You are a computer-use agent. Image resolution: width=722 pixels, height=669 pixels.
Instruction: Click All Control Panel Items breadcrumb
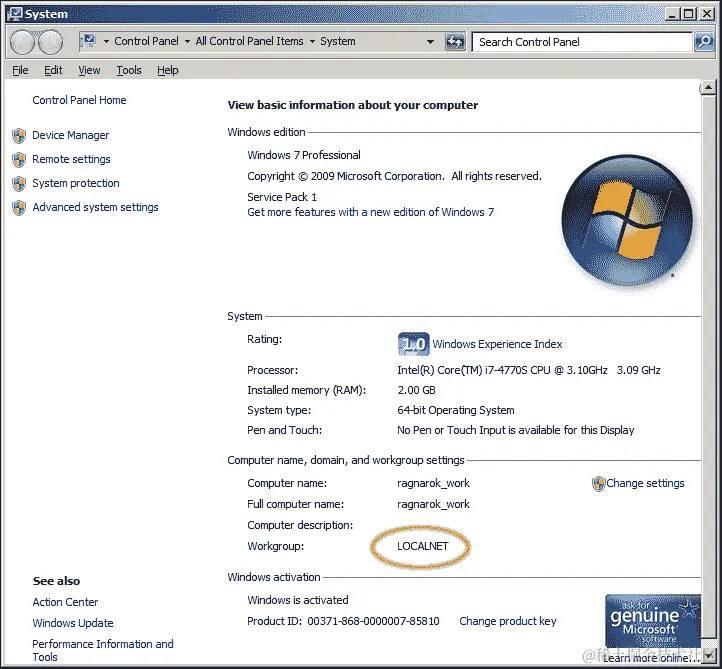[249, 41]
